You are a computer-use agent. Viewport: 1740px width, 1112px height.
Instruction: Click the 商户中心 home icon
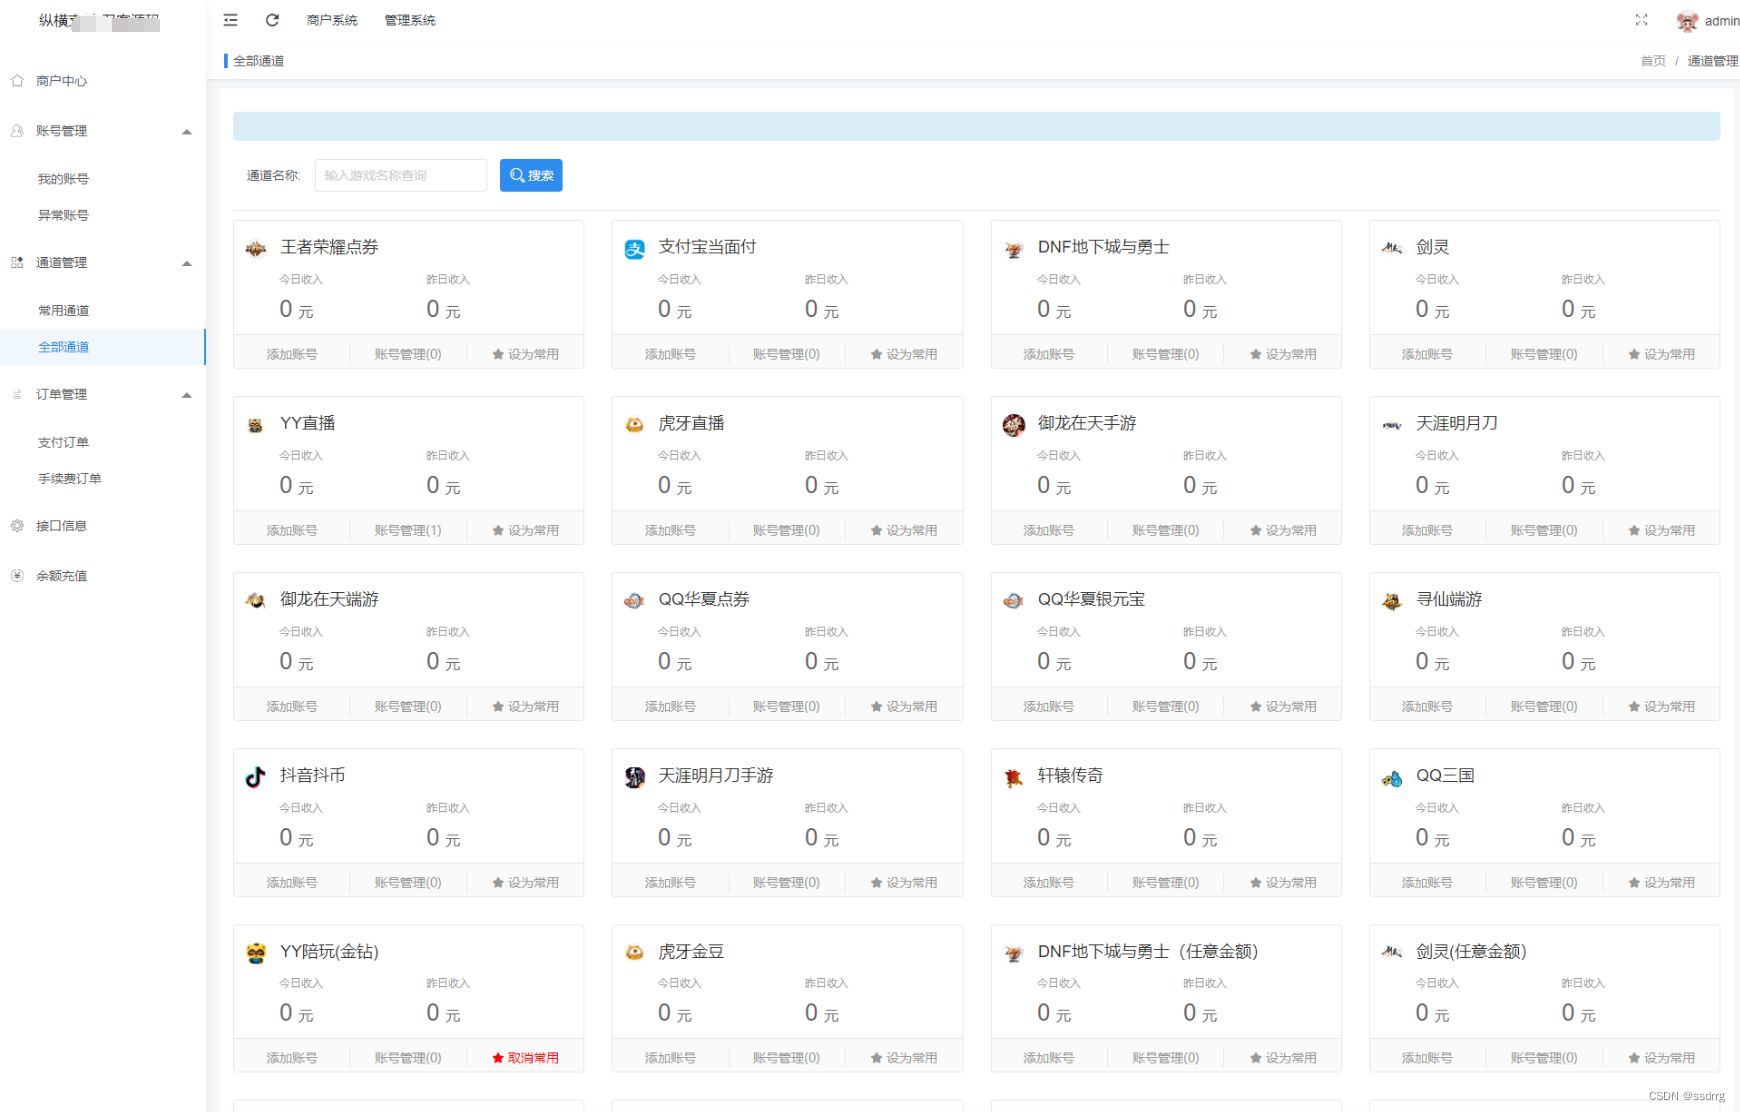point(15,81)
